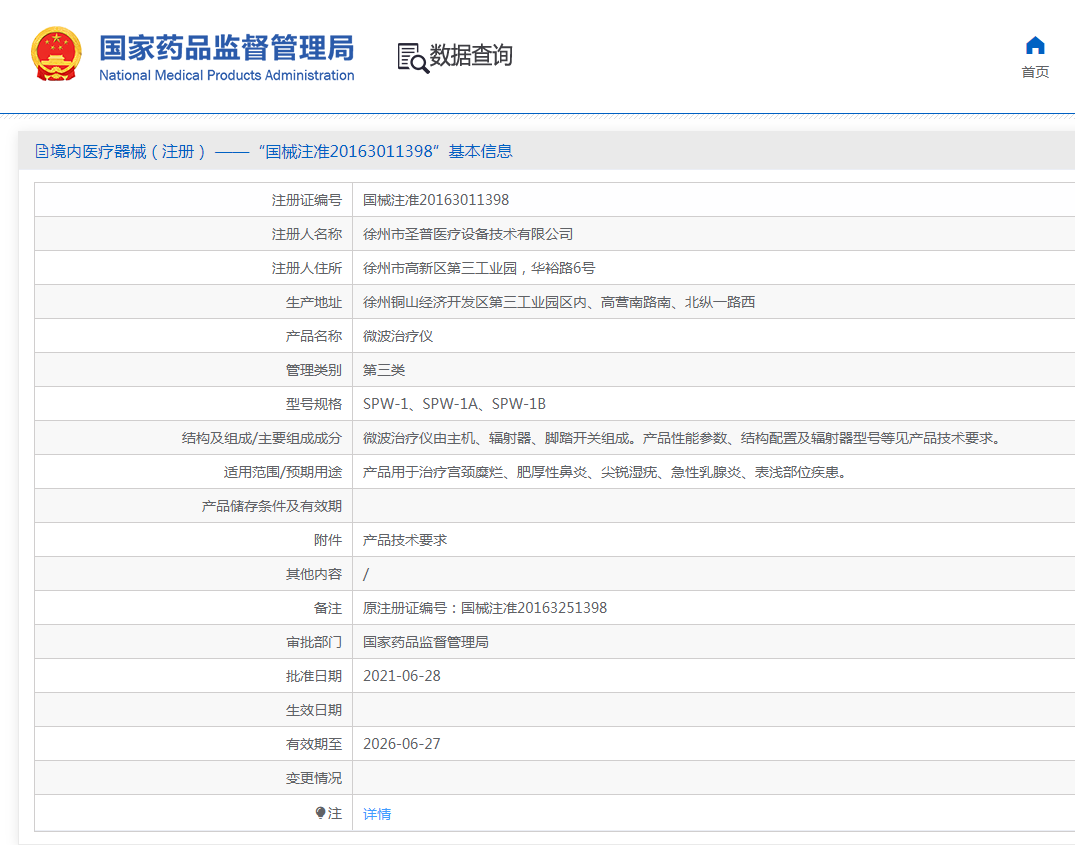Select 原注册证编号：国械注准20163251398 remark
1075x845 pixels.
(485, 608)
